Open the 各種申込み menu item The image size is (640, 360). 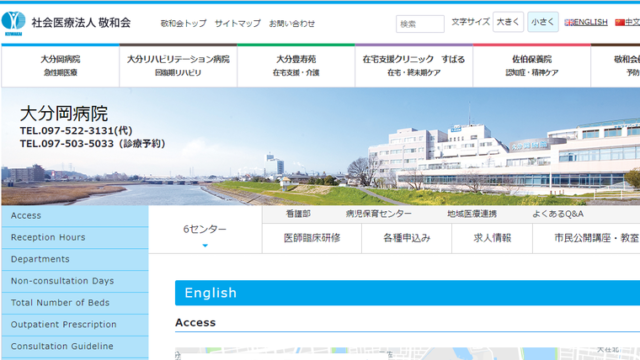pos(407,238)
